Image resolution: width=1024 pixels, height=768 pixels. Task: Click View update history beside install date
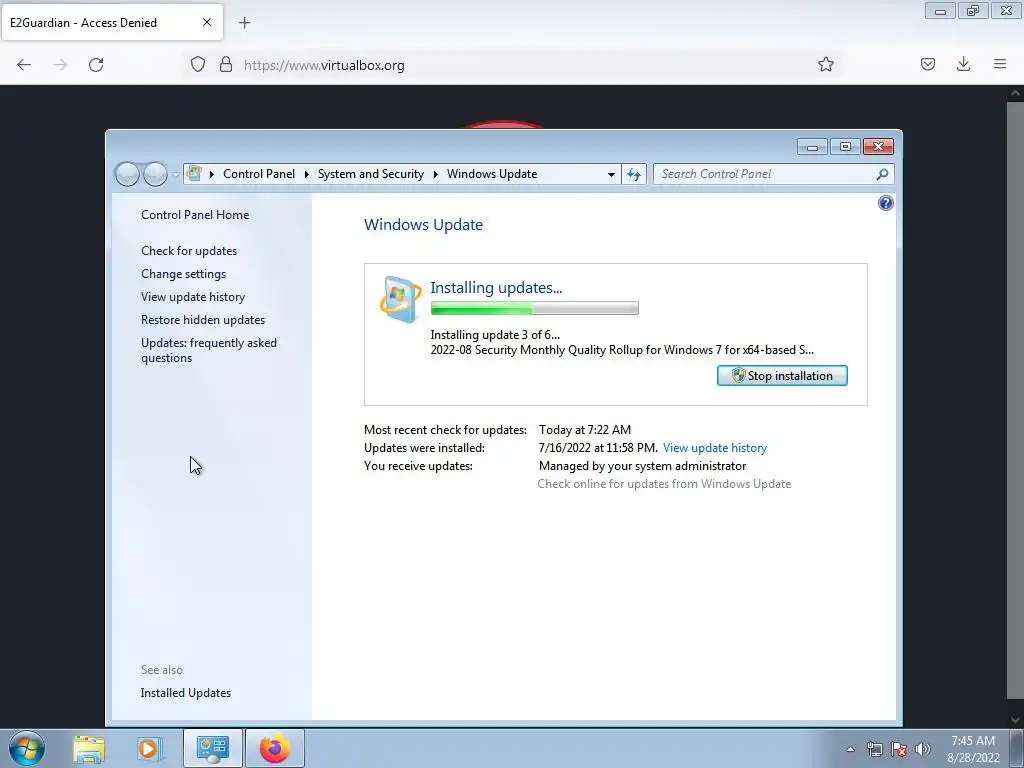714,448
